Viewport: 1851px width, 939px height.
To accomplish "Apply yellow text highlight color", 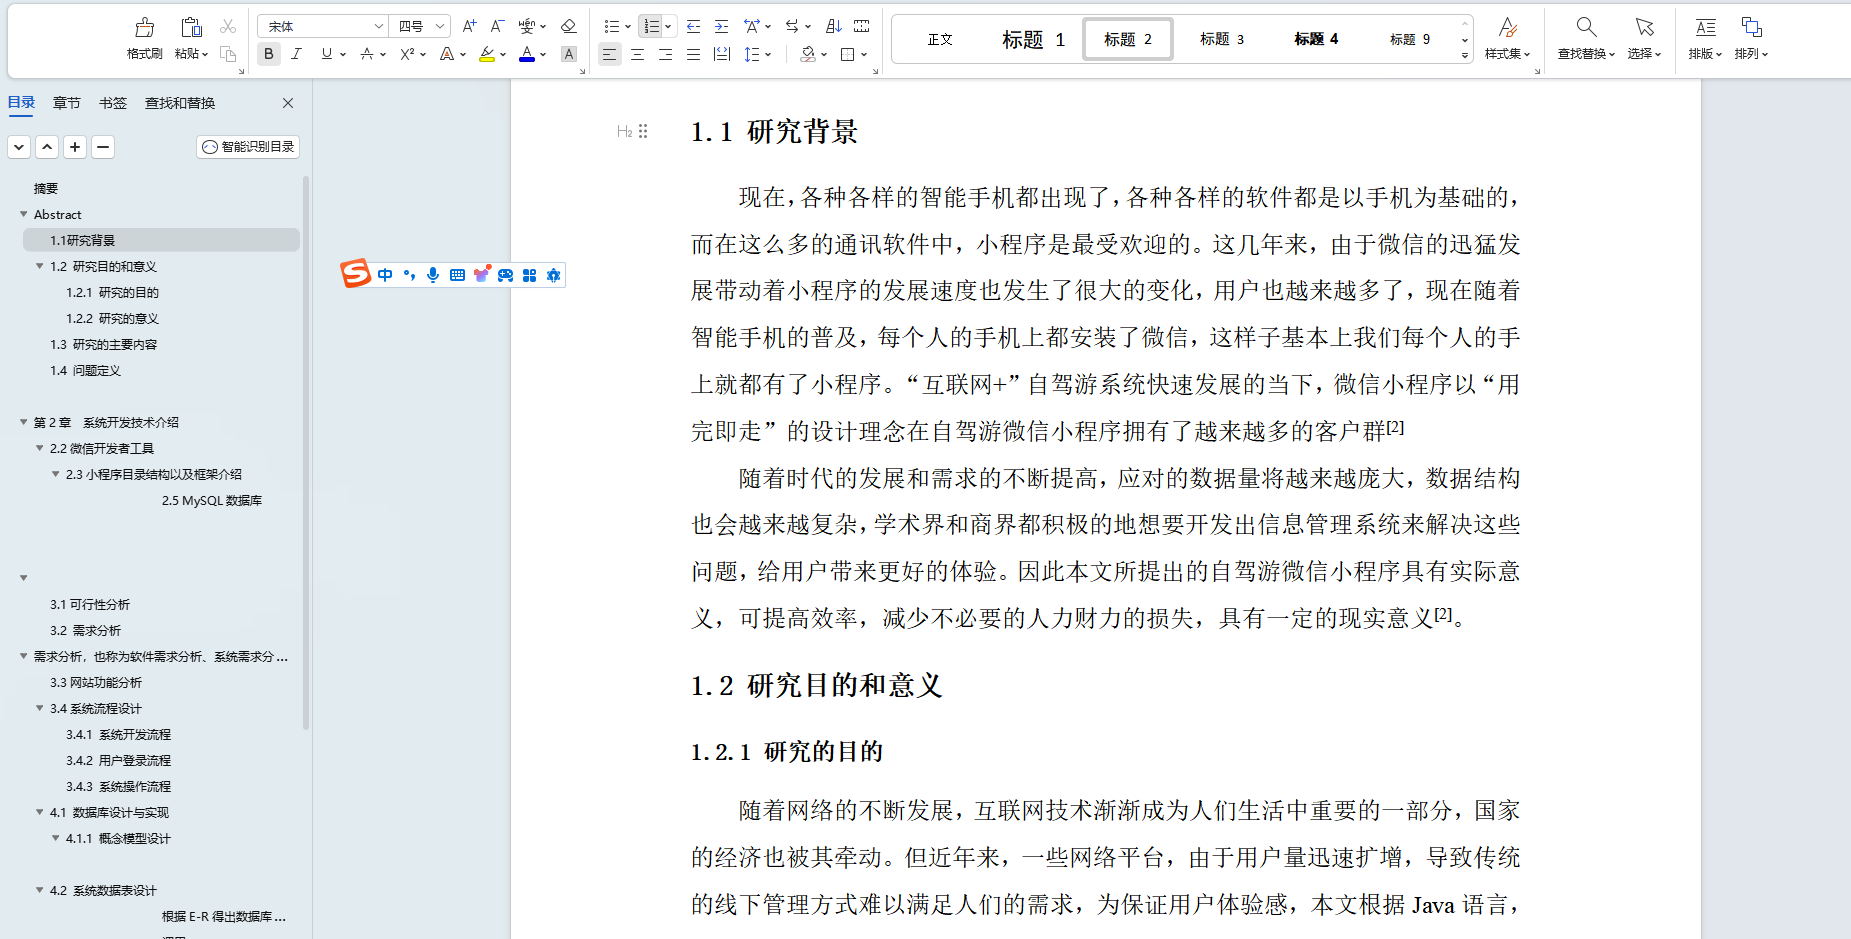I will click(487, 54).
